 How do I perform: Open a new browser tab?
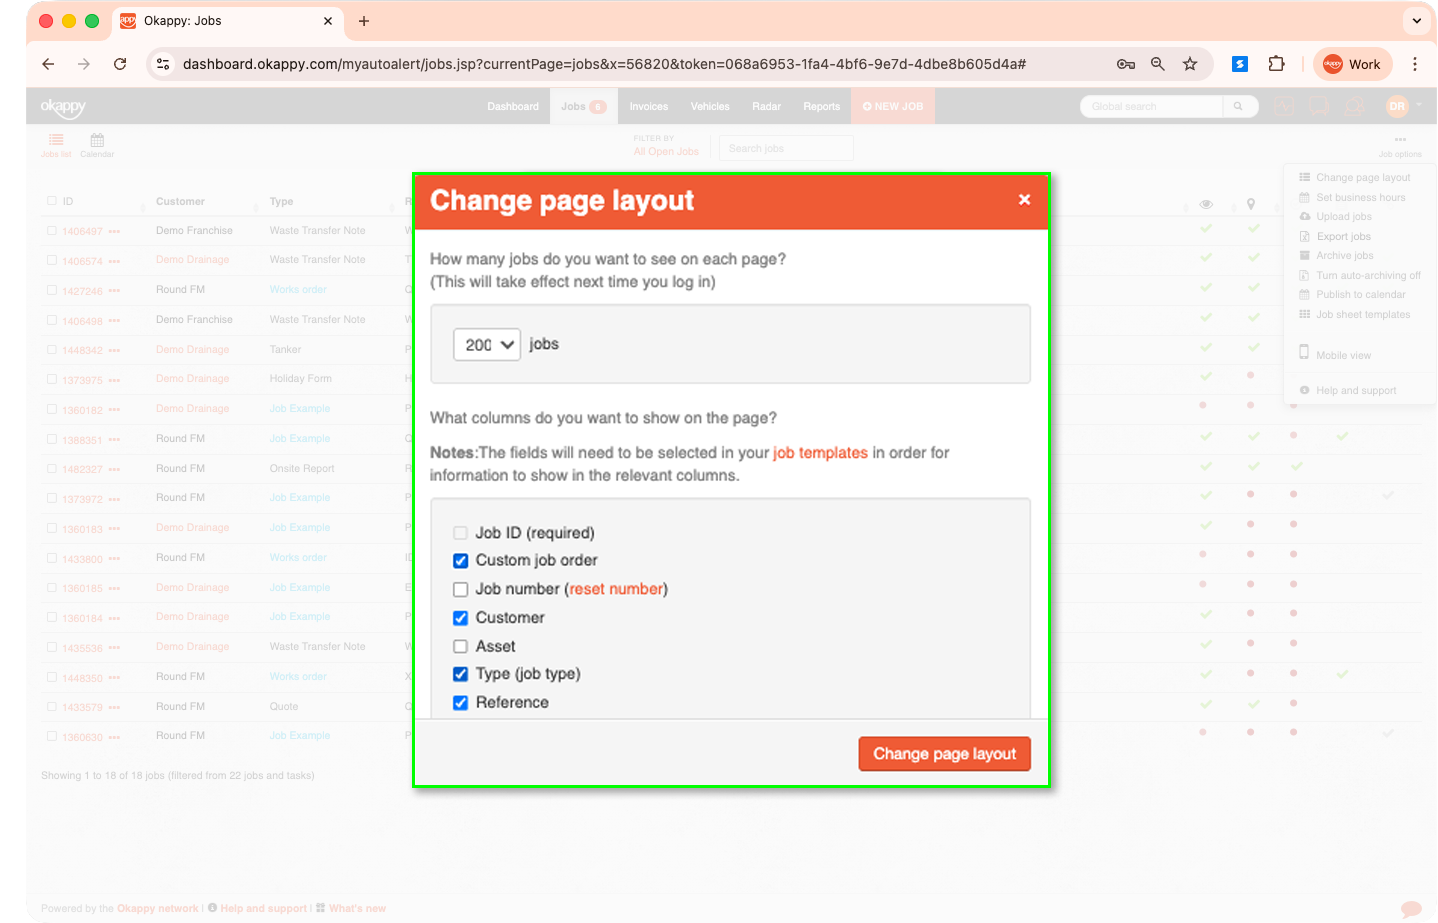click(364, 21)
